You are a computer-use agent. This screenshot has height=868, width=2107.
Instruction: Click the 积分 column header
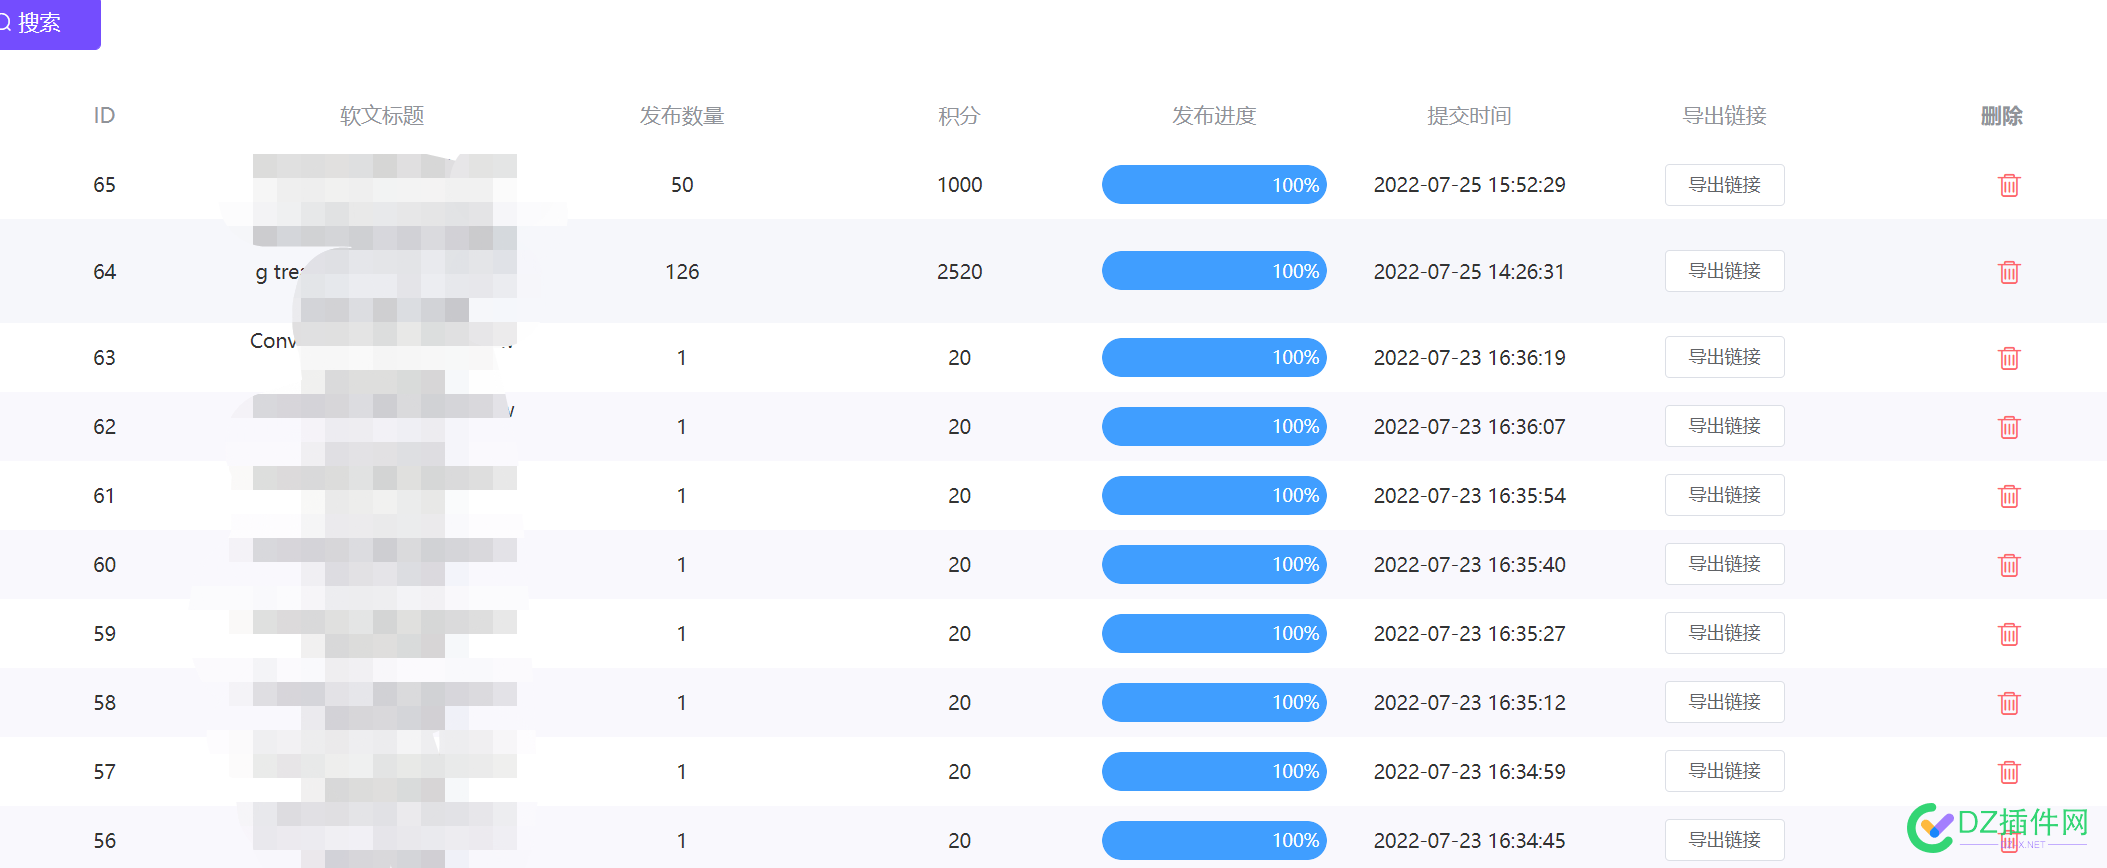pyautogui.click(x=959, y=116)
